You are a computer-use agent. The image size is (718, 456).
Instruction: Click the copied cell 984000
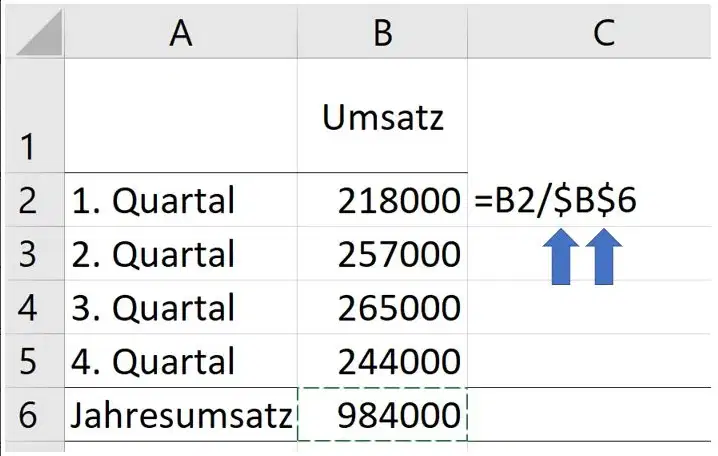point(382,414)
